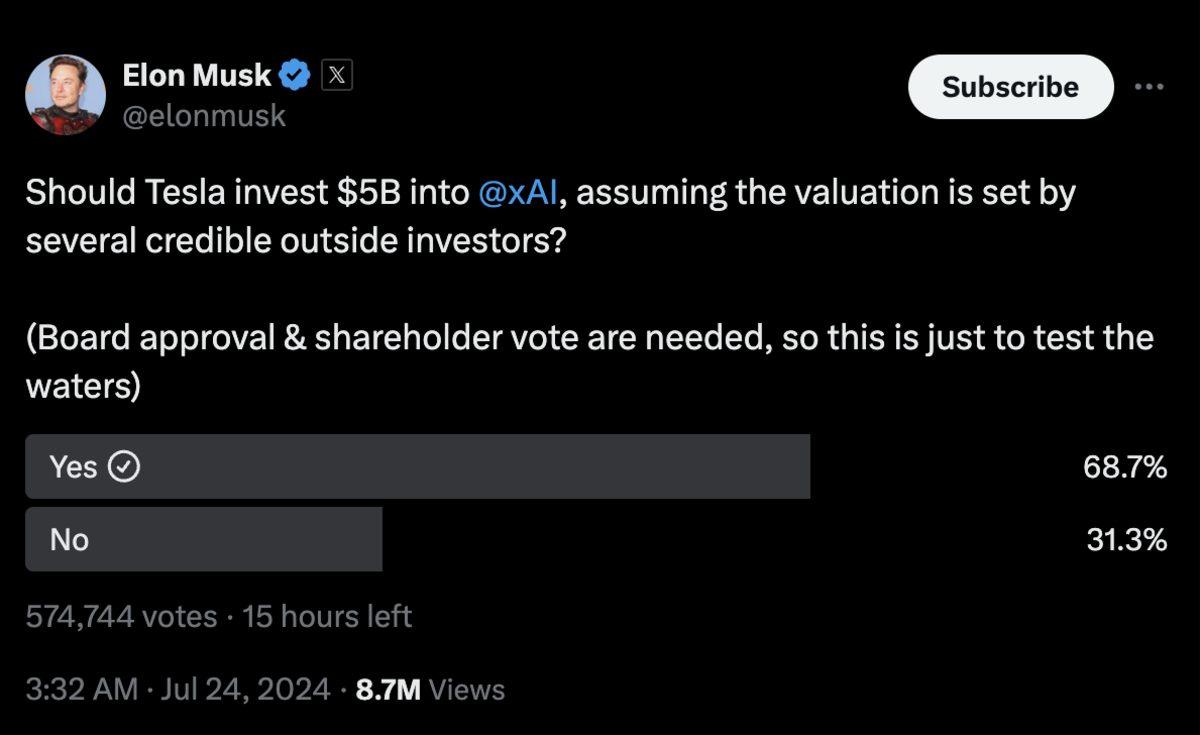Click the 31.3% result for No
1200x735 pixels.
click(x=1127, y=538)
